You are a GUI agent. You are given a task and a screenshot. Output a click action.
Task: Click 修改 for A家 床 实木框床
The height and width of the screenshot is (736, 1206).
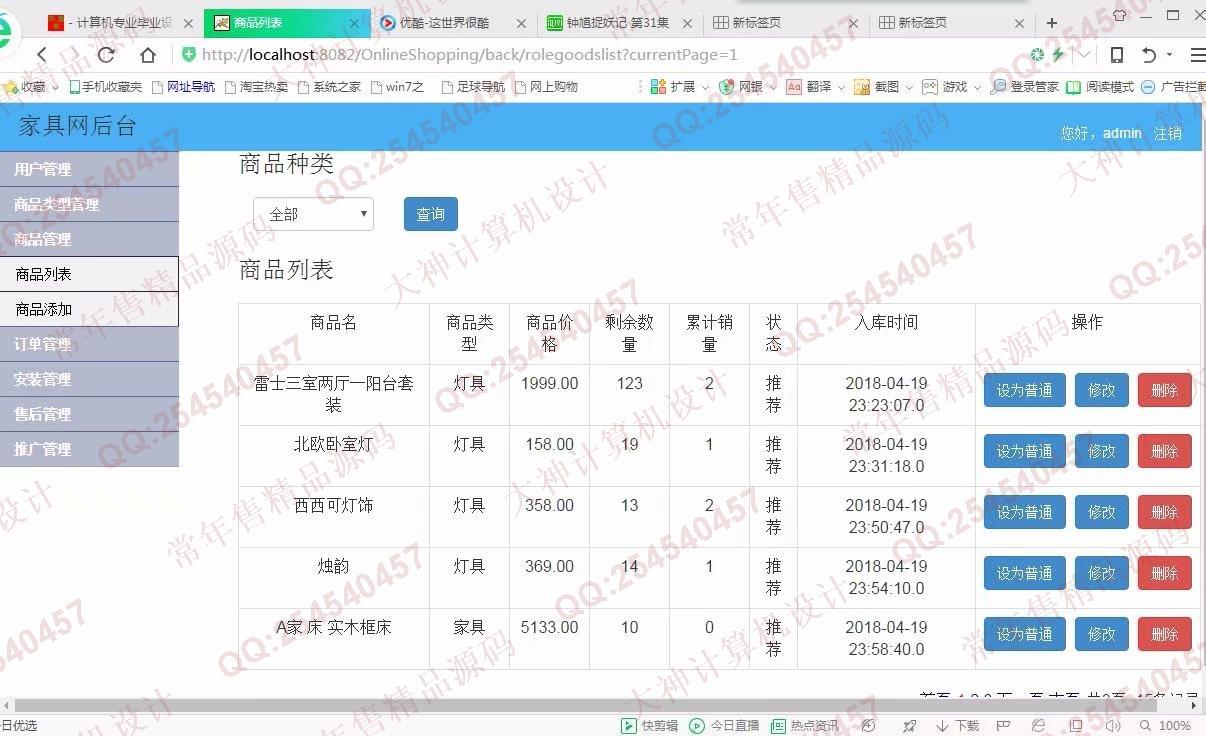[x=1101, y=634]
